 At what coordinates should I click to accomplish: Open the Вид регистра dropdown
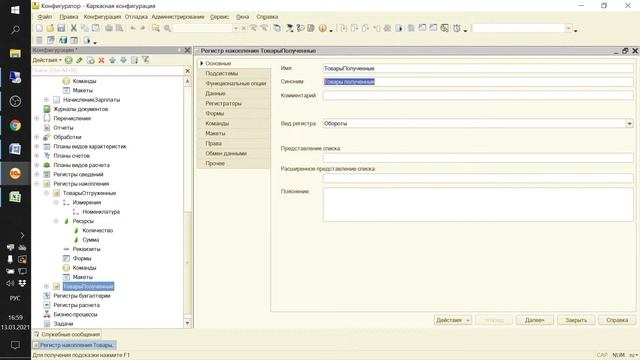629,123
